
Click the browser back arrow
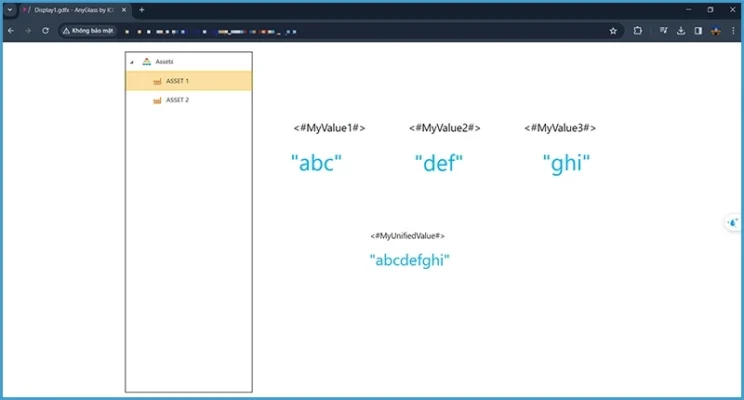[11, 30]
